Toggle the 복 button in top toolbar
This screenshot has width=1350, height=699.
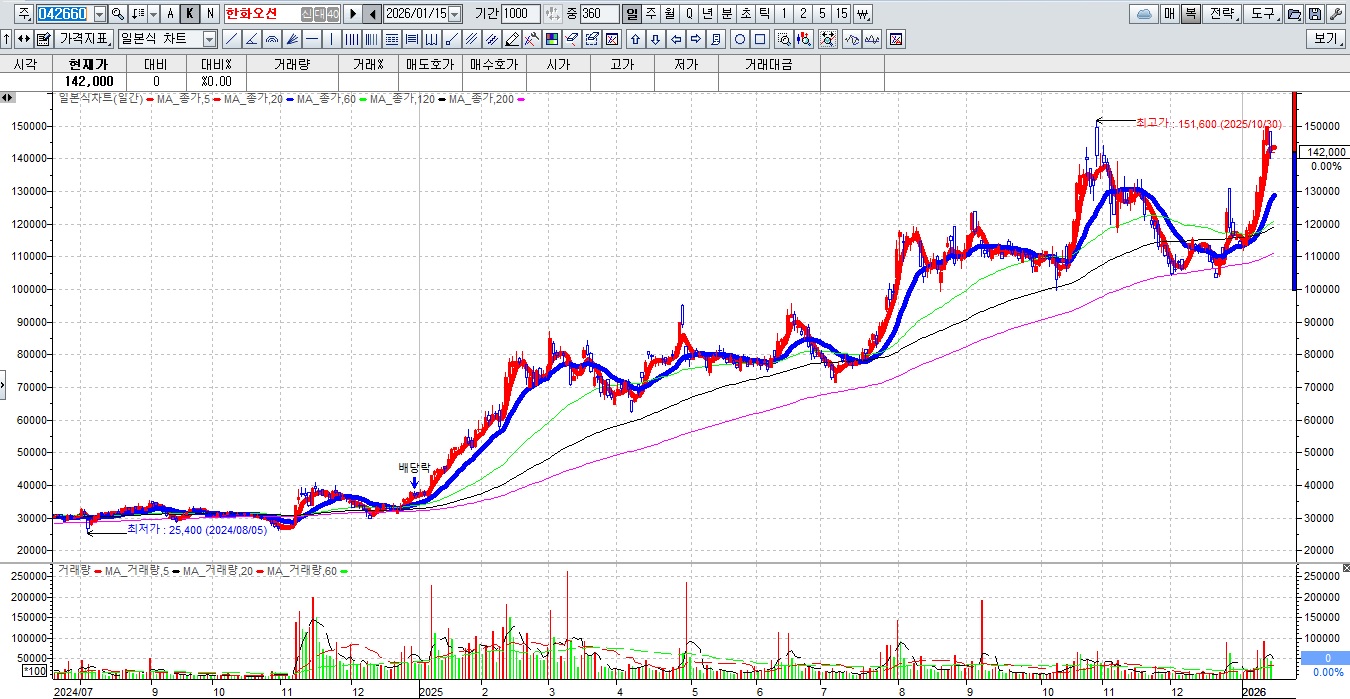(1191, 14)
